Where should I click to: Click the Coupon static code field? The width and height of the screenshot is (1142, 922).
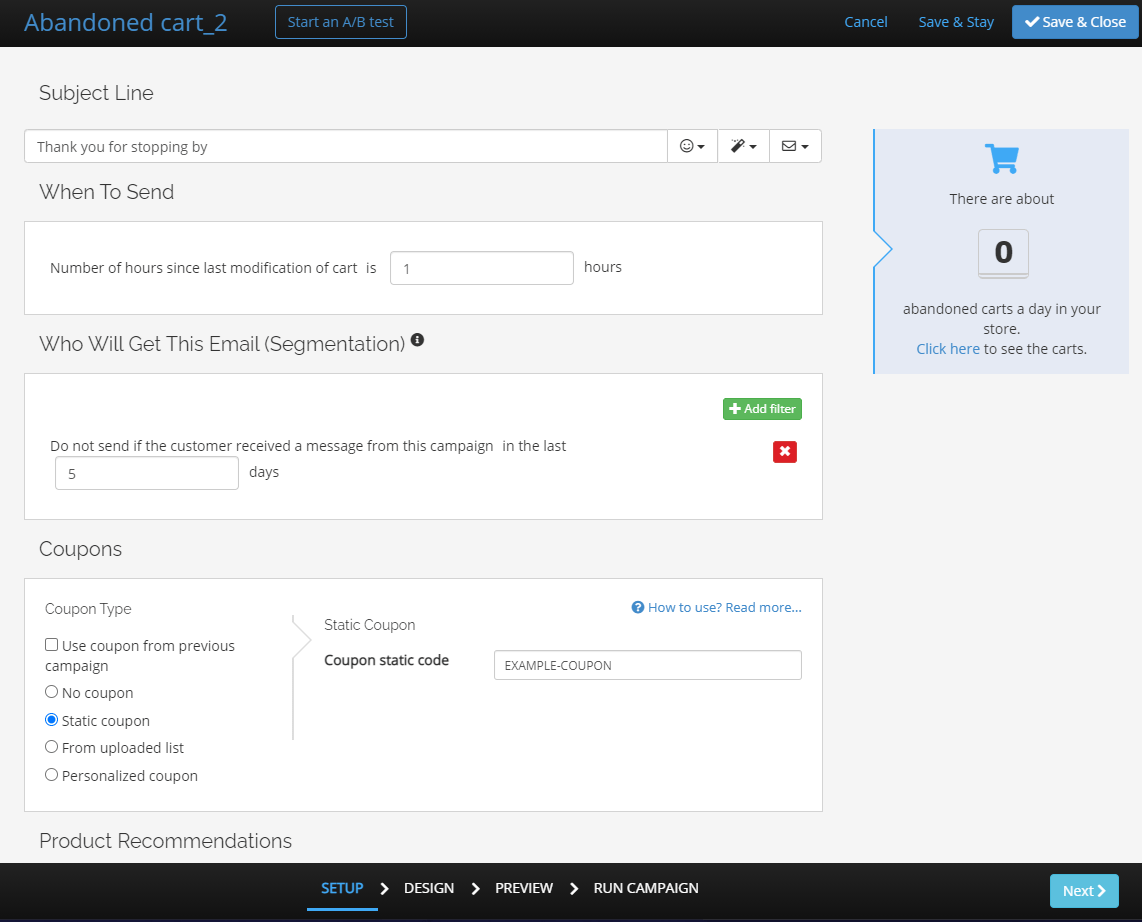click(647, 665)
